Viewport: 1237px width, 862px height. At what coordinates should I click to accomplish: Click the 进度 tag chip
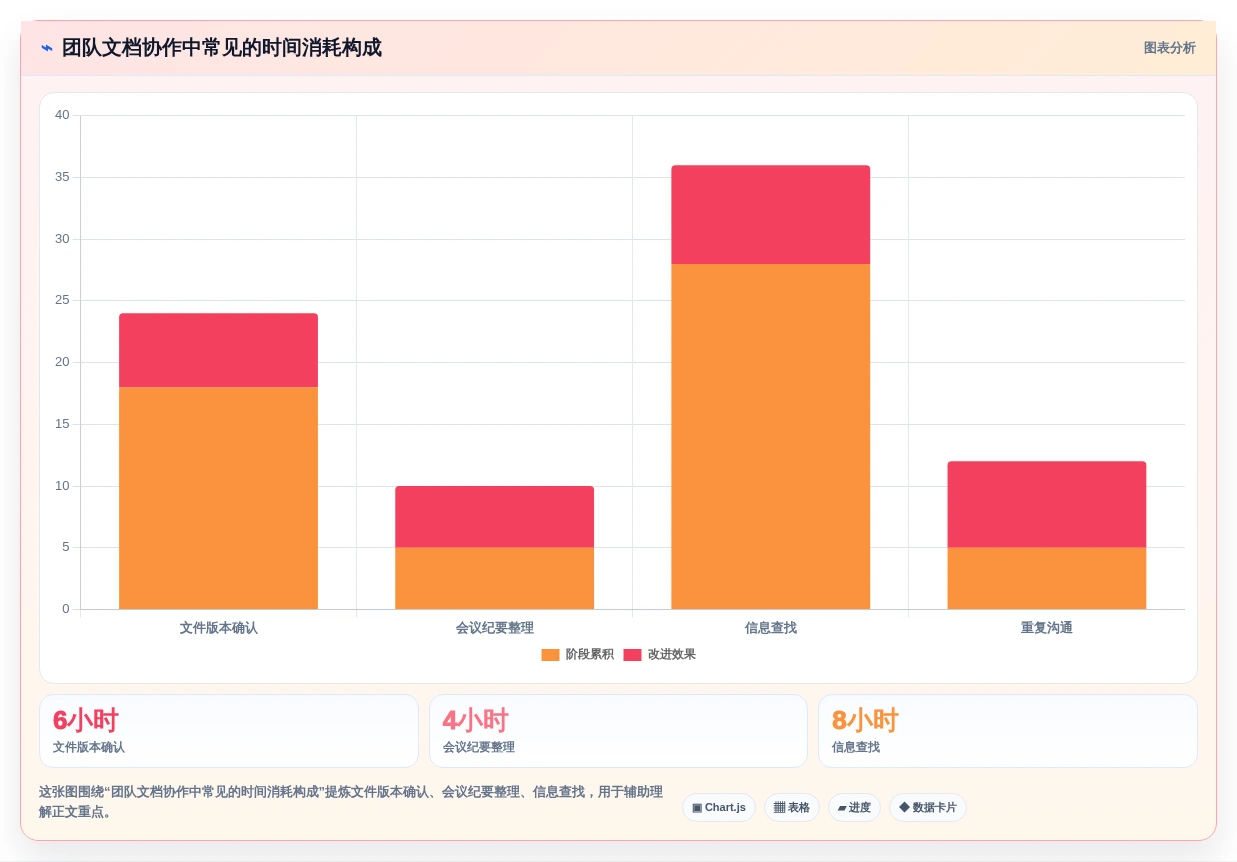coord(854,808)
